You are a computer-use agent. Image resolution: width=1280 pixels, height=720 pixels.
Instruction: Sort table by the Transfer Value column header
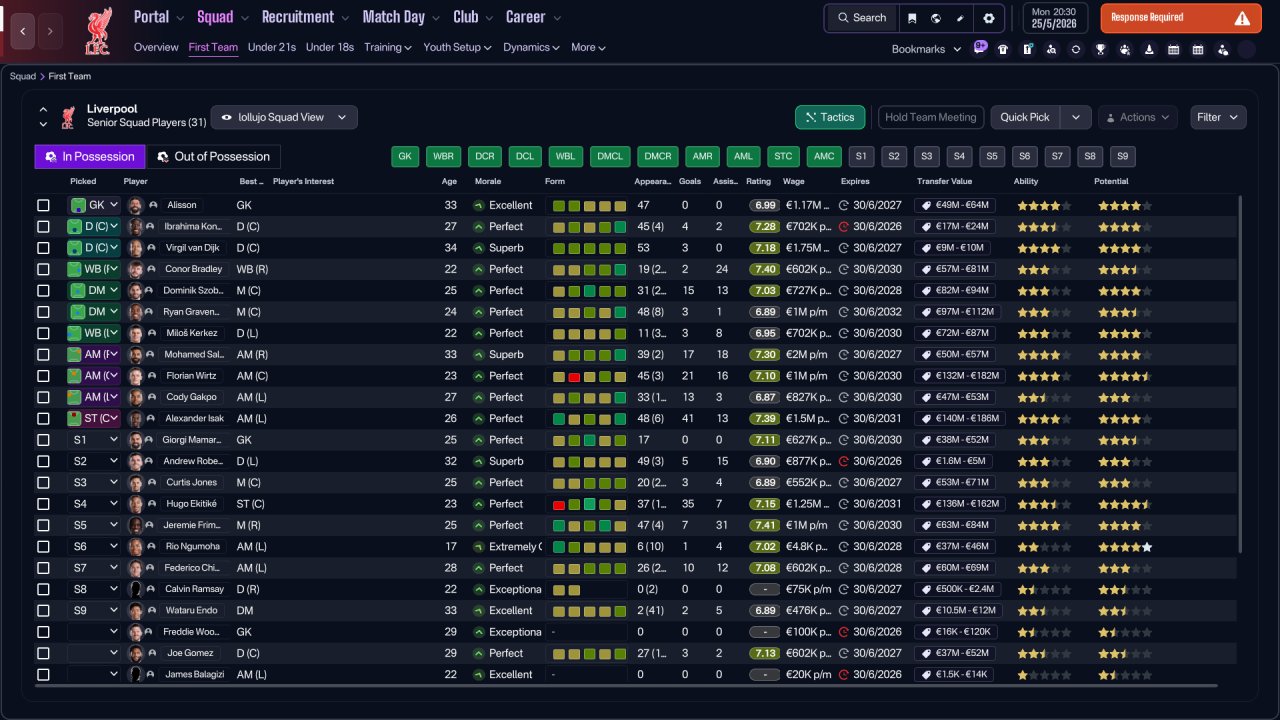pyautogui.click(x=944, y=181)
